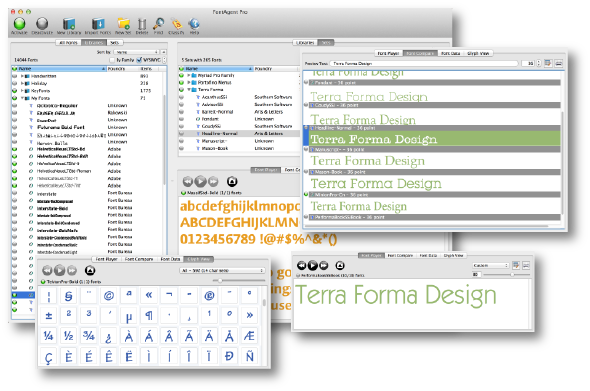Viewport: 590px width, 391px height.
Task: Select Font Data tab in Font Compare window
Action: [450, 53]
